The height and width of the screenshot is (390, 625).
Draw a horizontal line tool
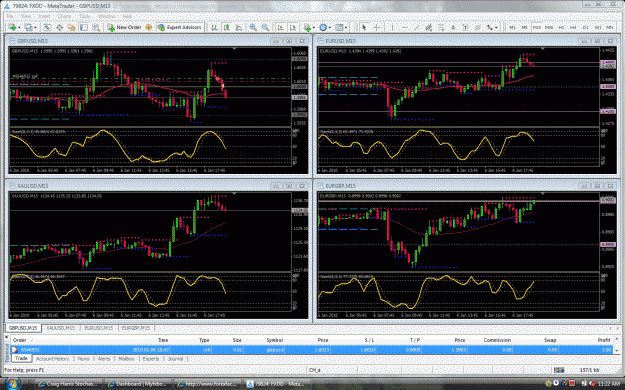404,27
